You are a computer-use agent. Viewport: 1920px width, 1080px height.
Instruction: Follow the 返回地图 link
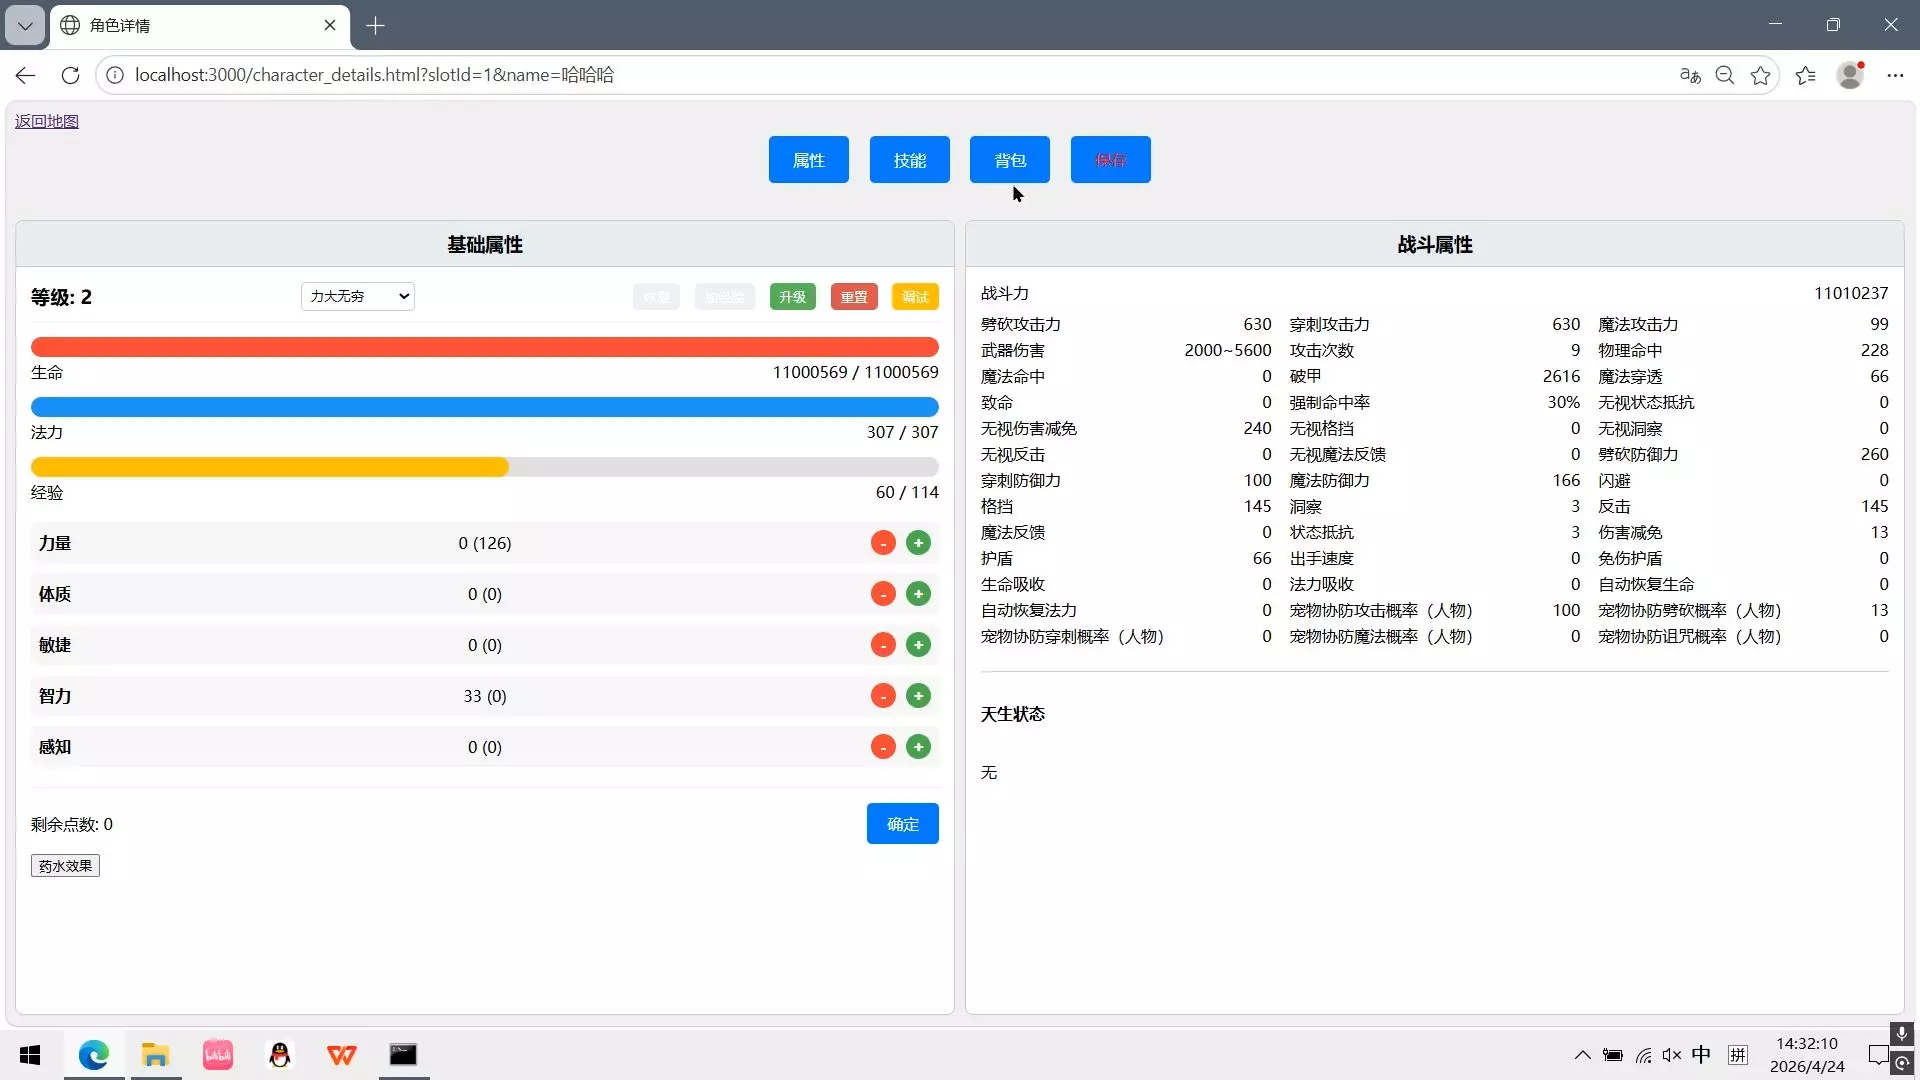pyautogui.click(x=47, y=121)
